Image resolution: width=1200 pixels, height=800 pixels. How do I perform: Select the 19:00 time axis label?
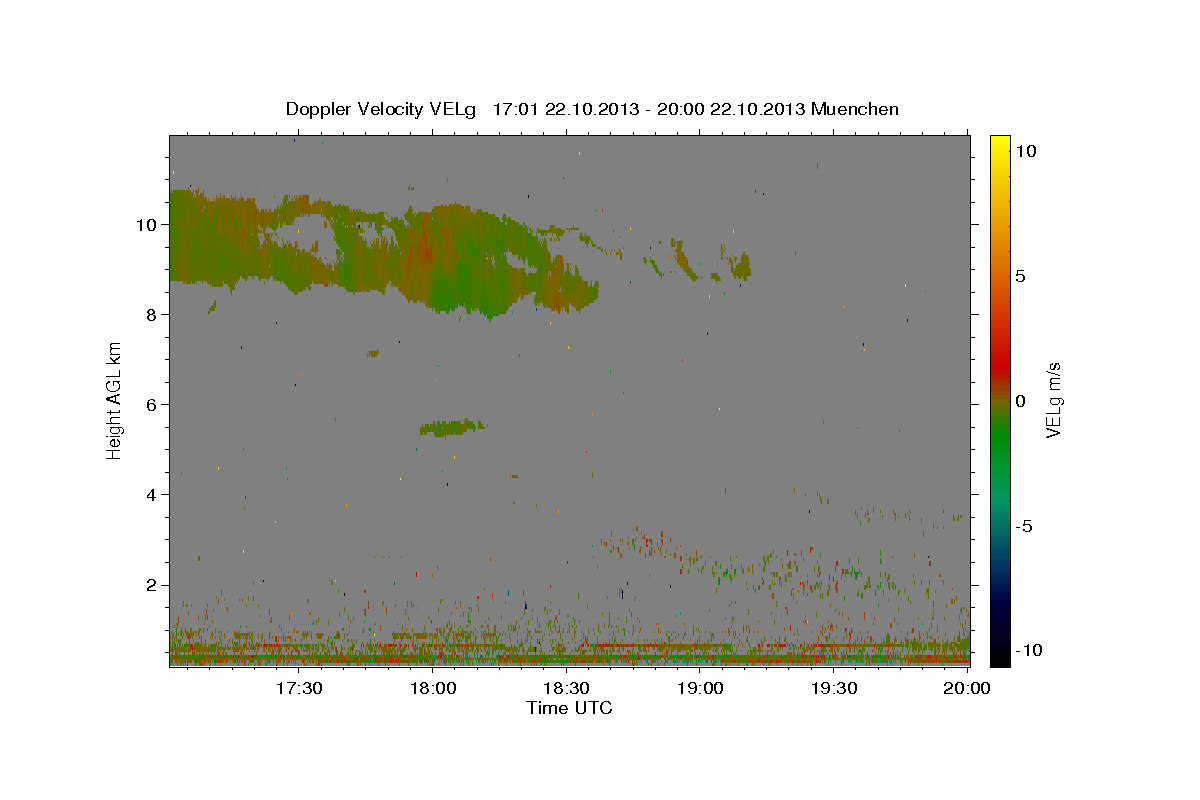700,688
